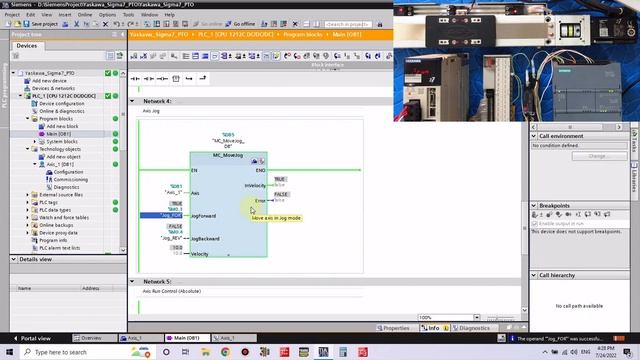Open Axis_1 Diagnostics
Screen dimensions: 640x360
pyautogui.click(x=66, y=187)
